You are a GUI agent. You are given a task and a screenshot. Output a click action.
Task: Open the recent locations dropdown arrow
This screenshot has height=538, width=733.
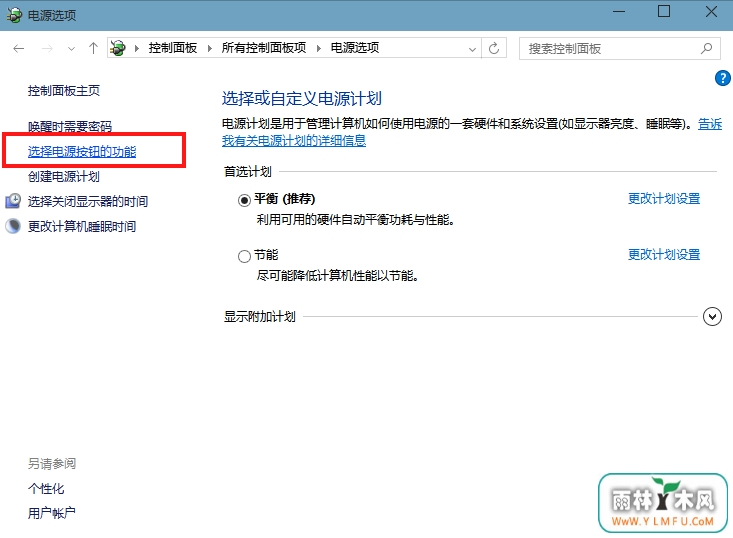[71, 49]
